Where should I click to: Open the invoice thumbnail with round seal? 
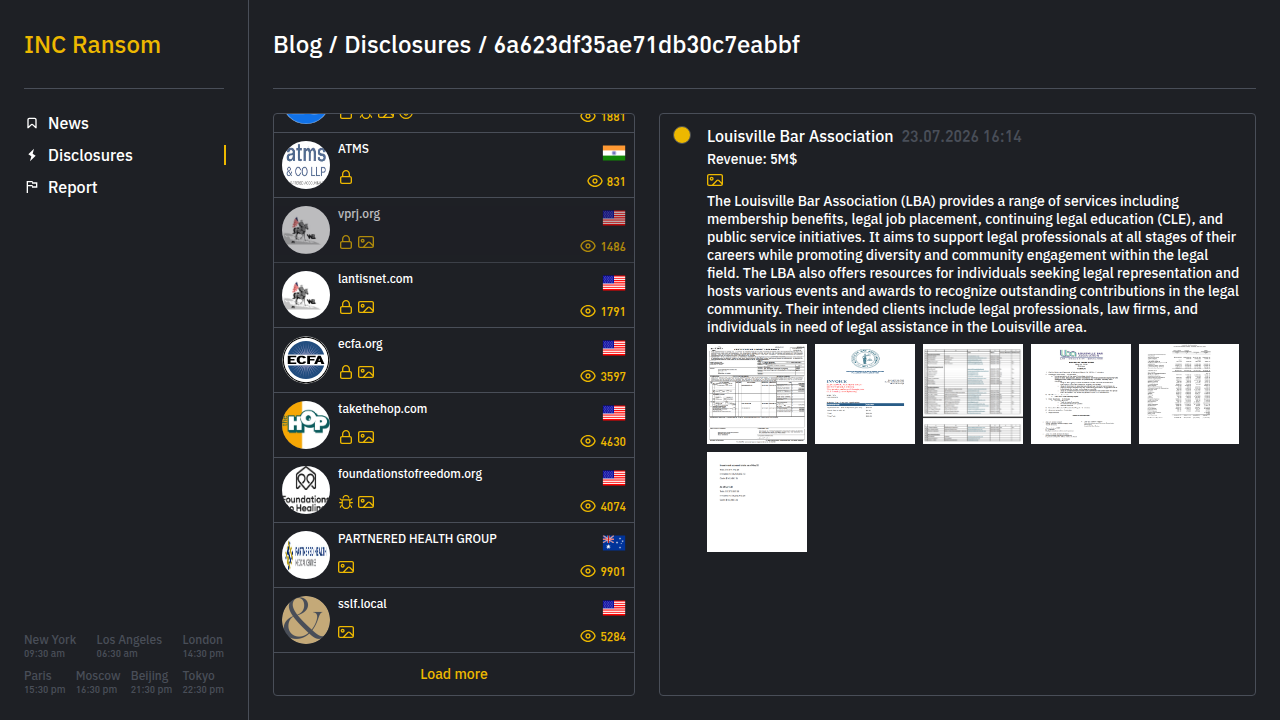click(x=865, y=394)
